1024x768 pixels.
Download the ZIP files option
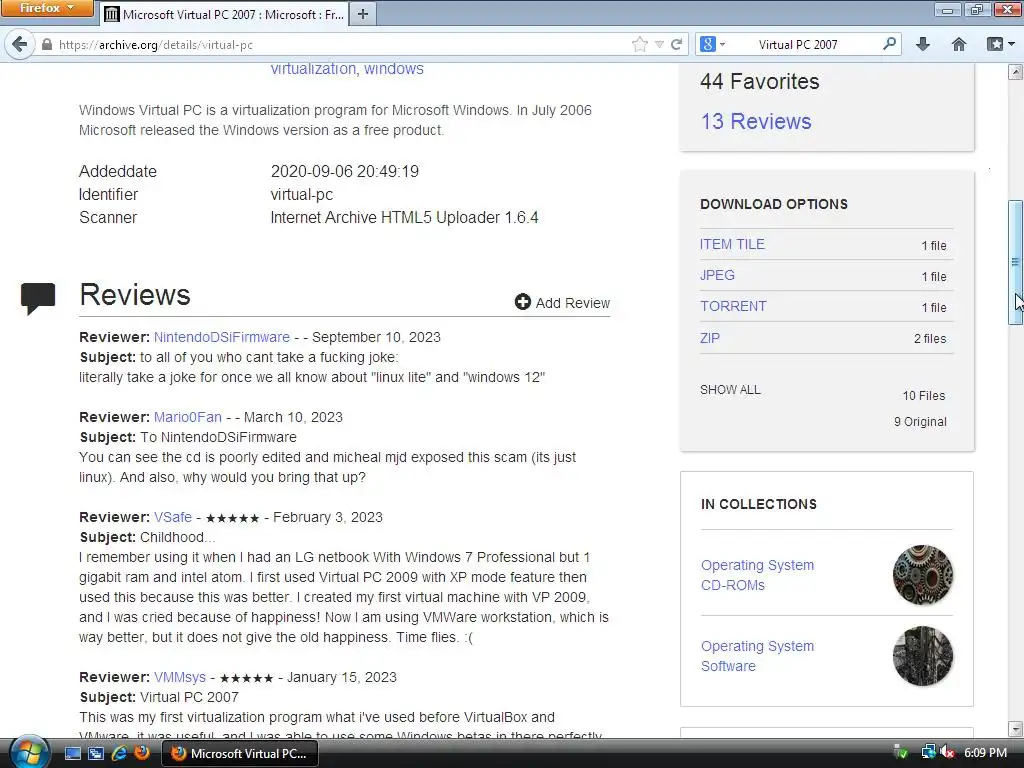(710, 338)
